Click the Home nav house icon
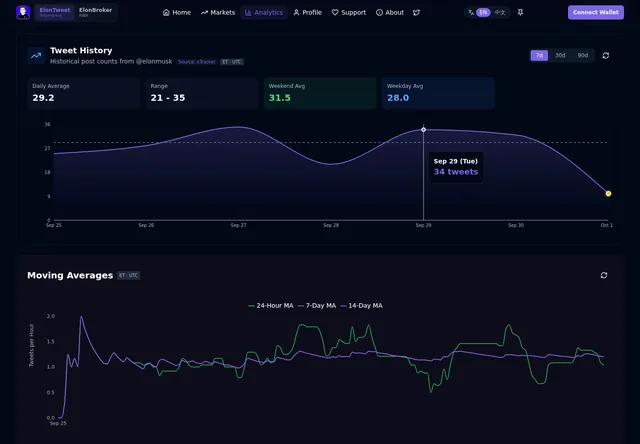640x444 pixels. pyautogui.click(x=166, y=13)
